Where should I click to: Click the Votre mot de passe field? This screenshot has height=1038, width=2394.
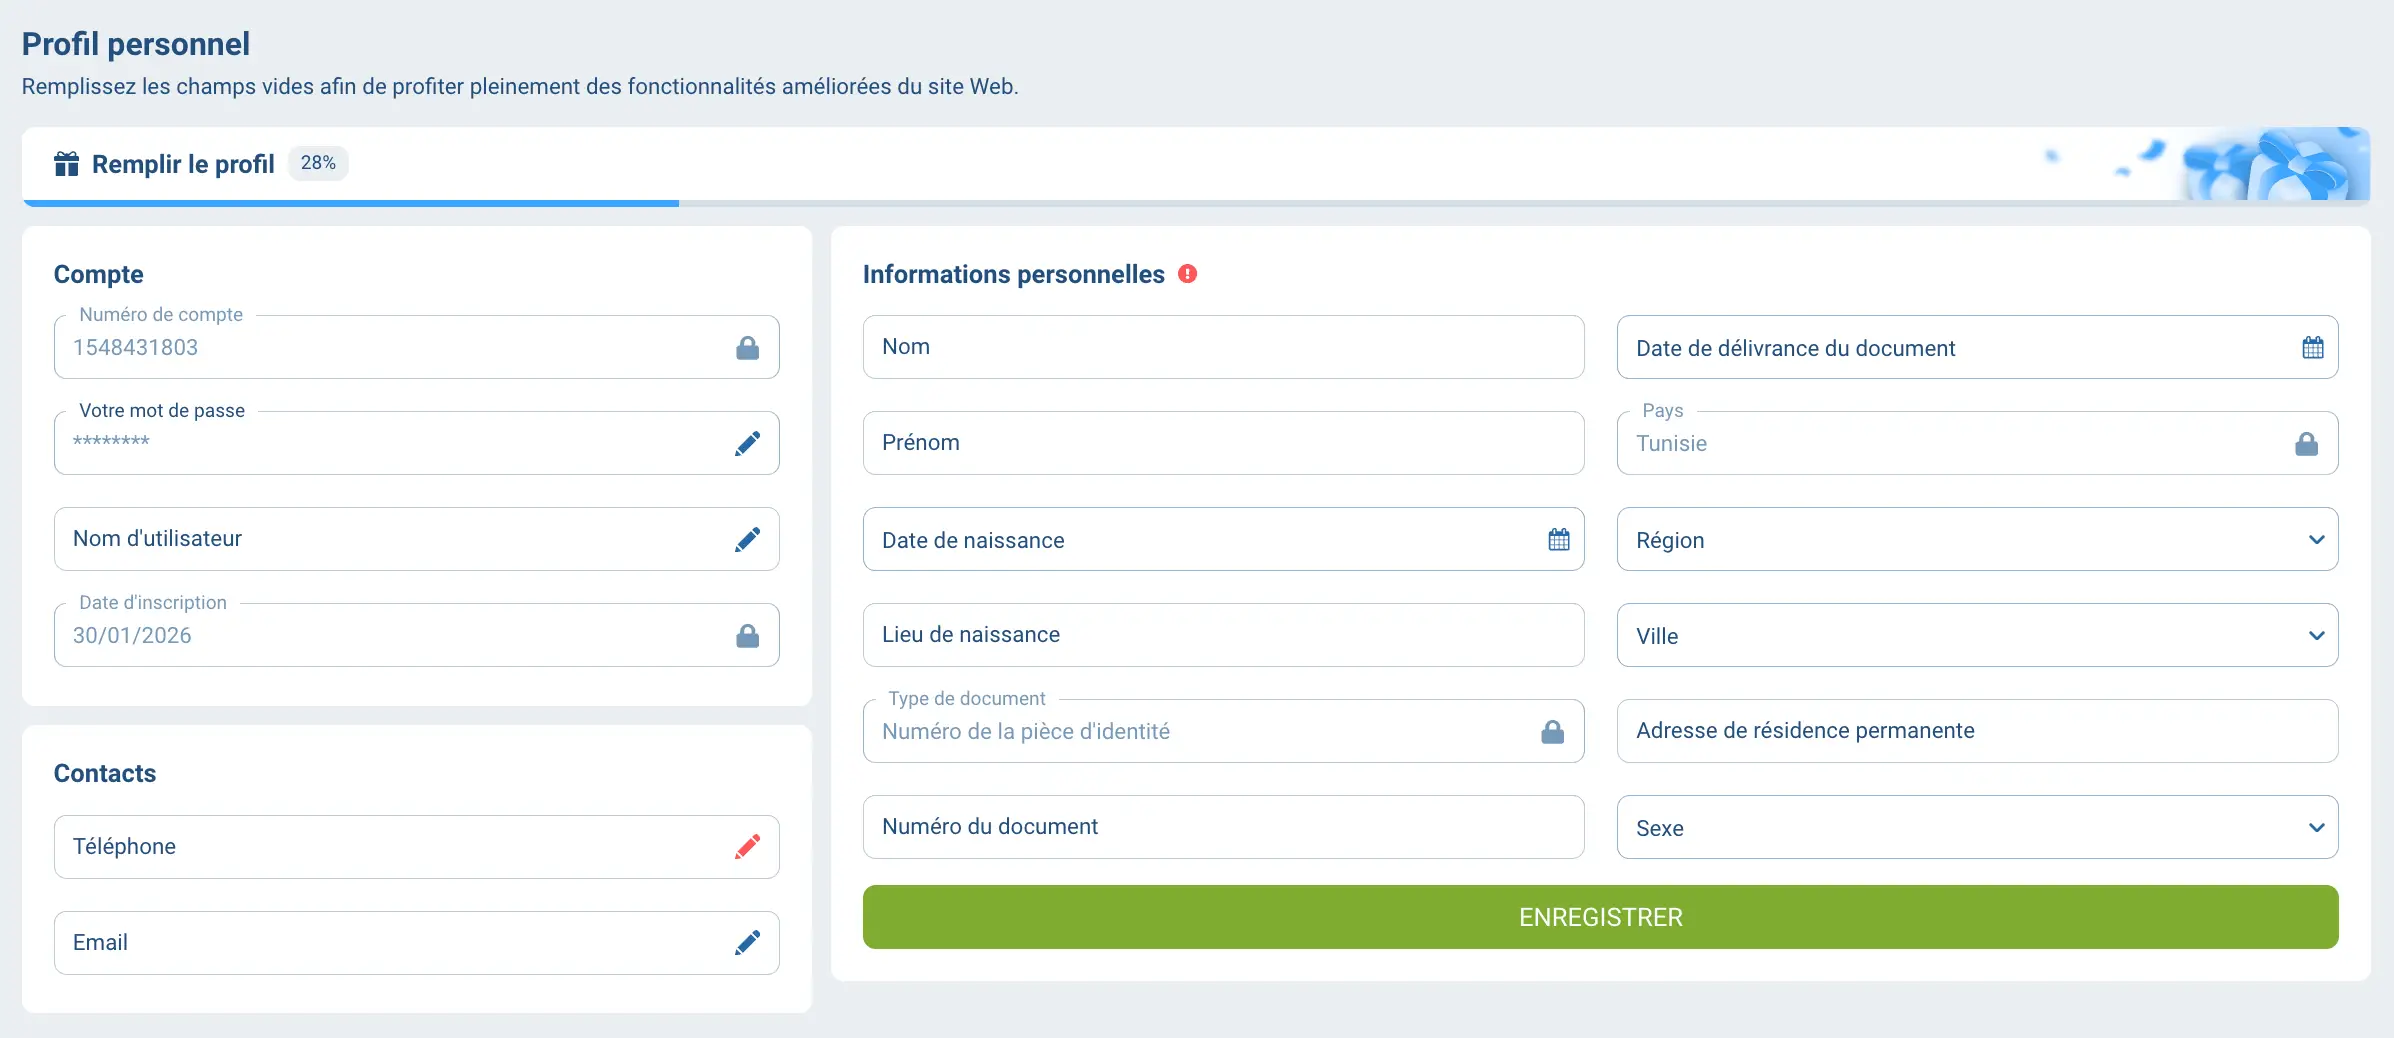tap(416, 443)
